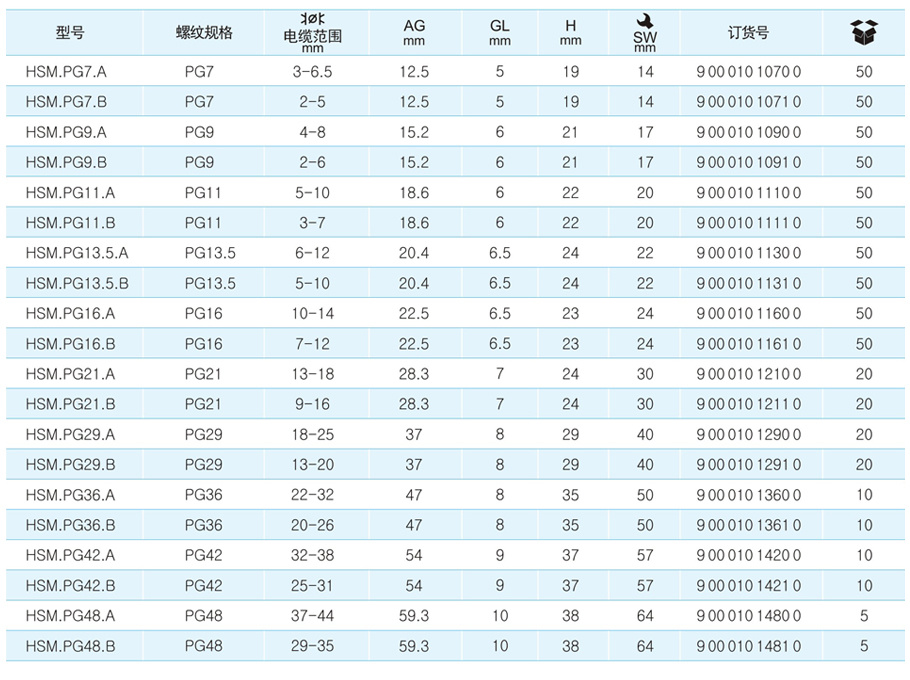The height and width of the screenshot is (680, 910).
Task: Click cable range 20-26 cell
Action: point(312,525)
